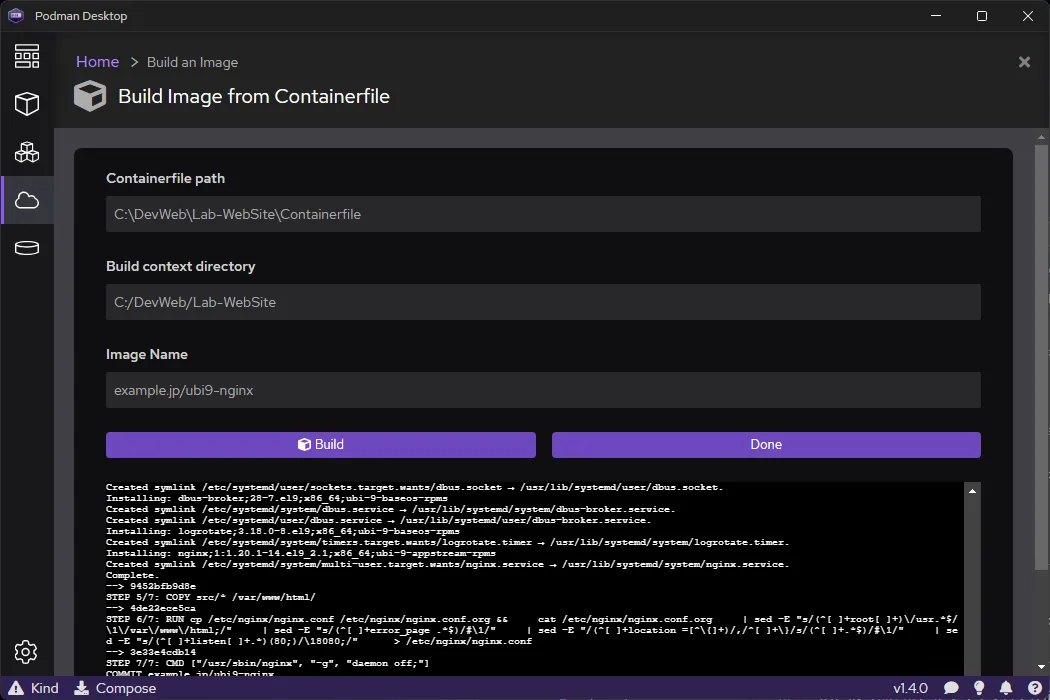Click the Kind warning status item
The image size is (1050, 700).
click(34, 688)
